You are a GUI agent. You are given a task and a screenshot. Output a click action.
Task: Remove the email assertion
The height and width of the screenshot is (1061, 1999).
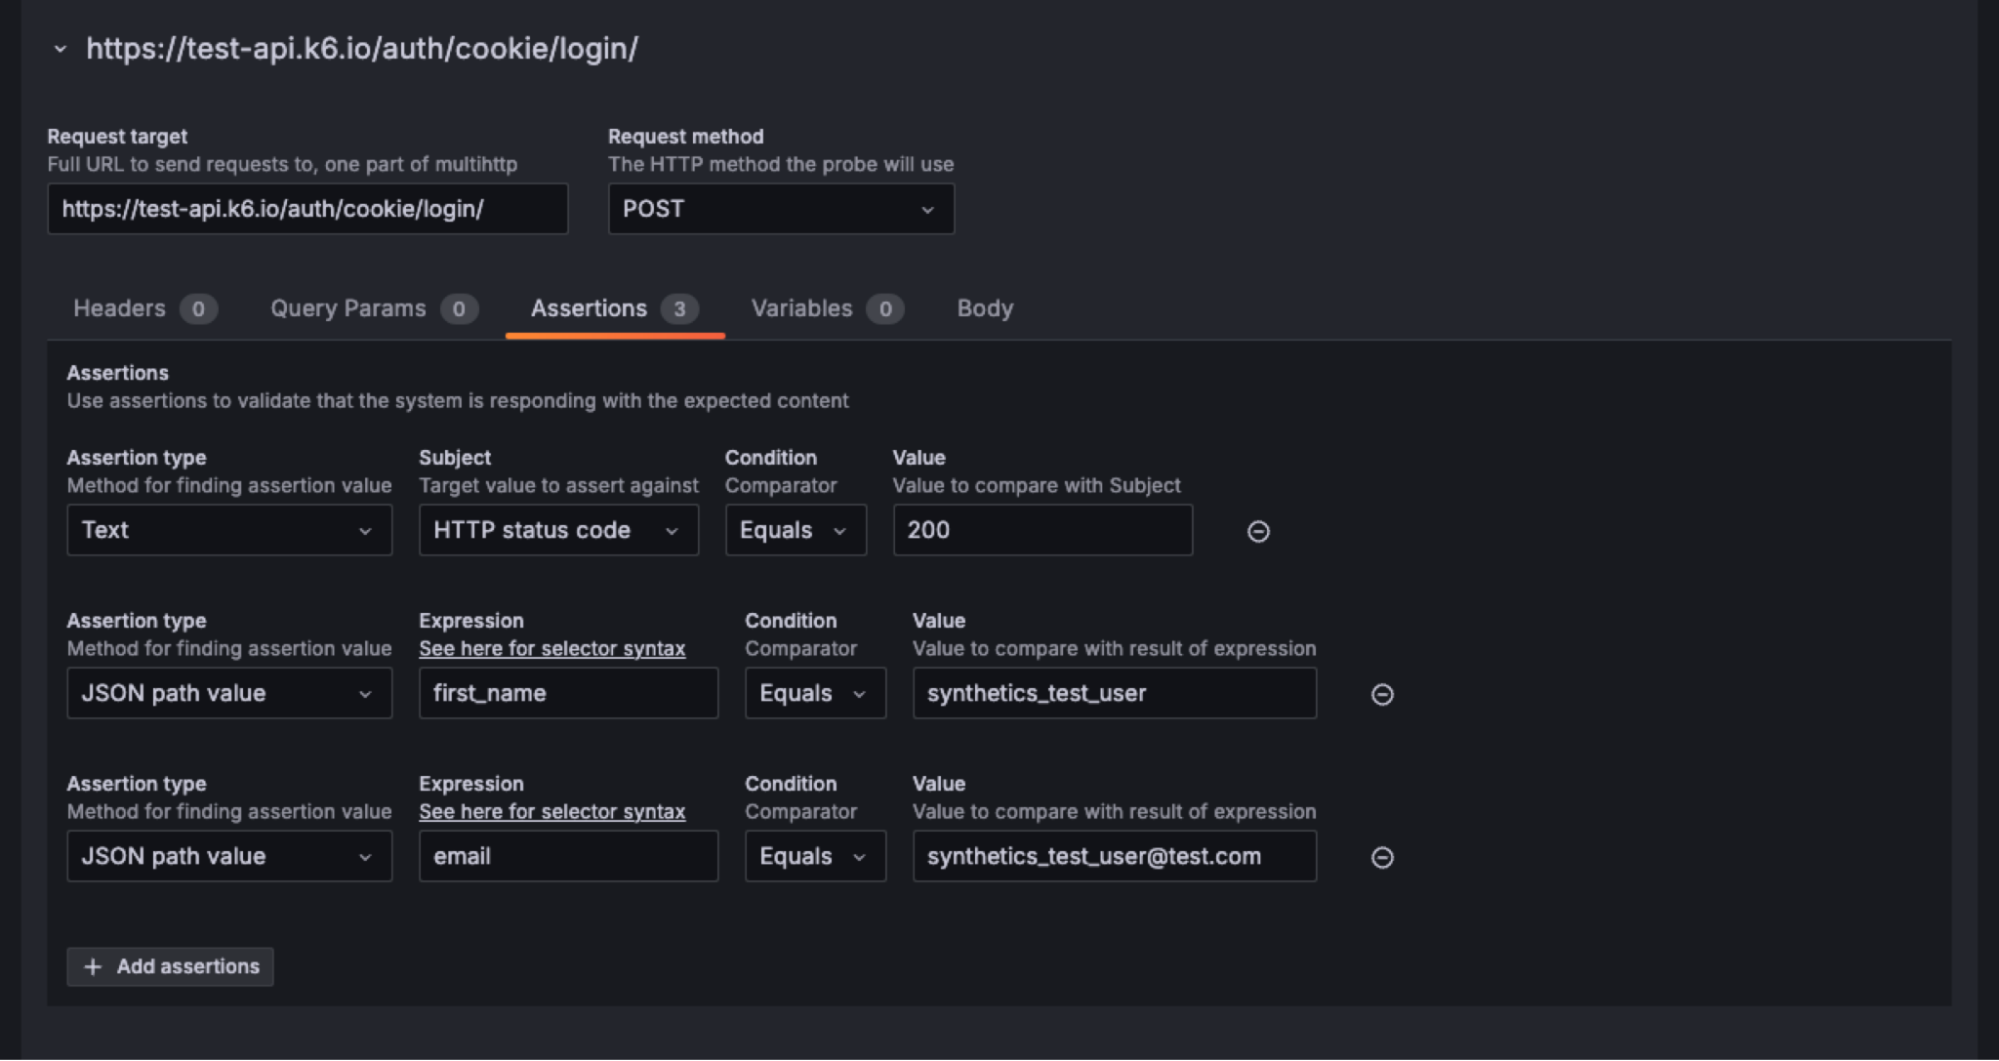(1382, 857)
